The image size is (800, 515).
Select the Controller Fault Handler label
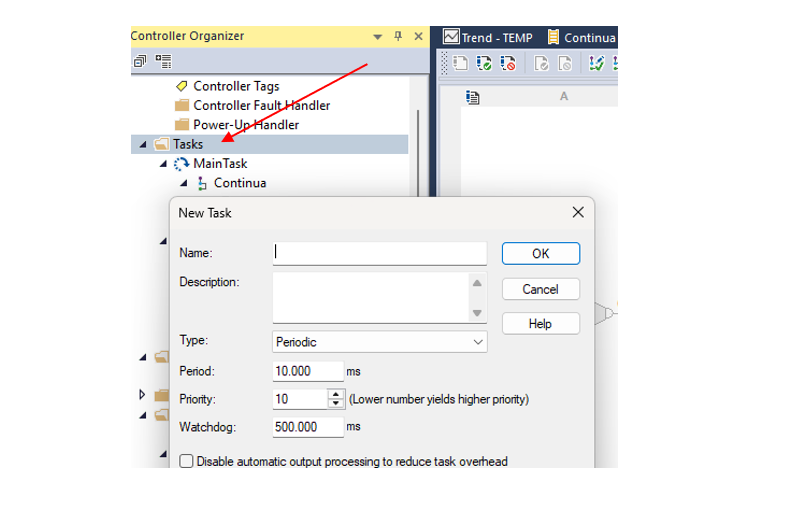pyautogui.click(x=262, y=106)
